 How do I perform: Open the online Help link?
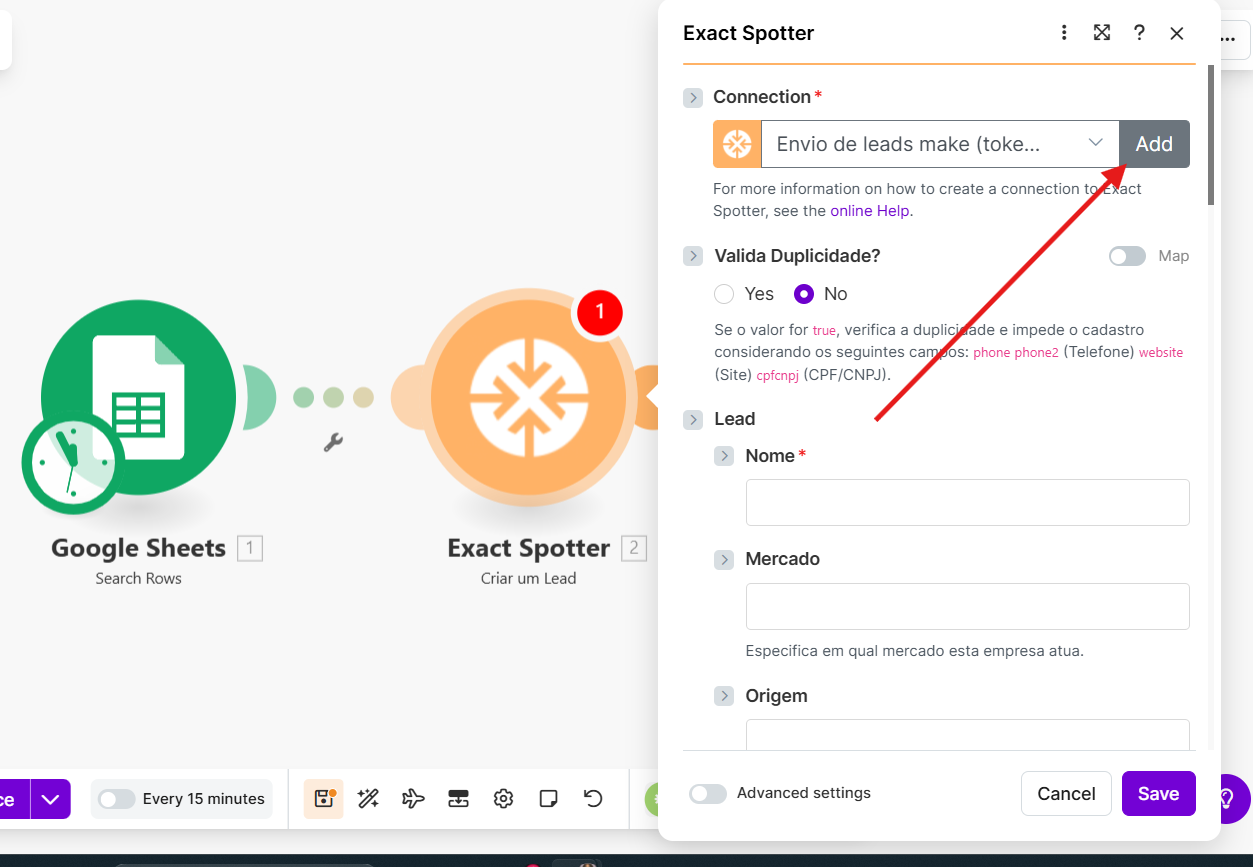pyautogui.click(x=870, y=211)
